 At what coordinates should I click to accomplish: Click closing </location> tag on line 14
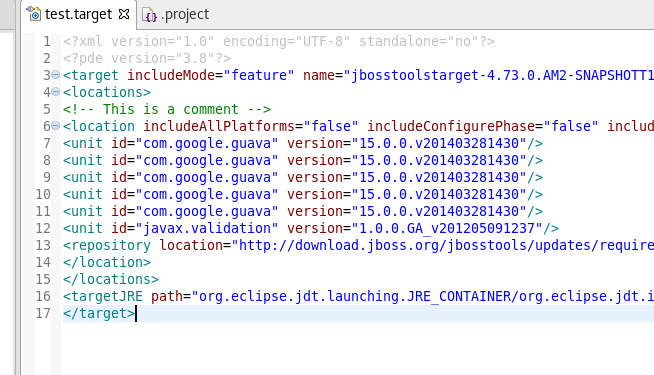pos(107,262)
